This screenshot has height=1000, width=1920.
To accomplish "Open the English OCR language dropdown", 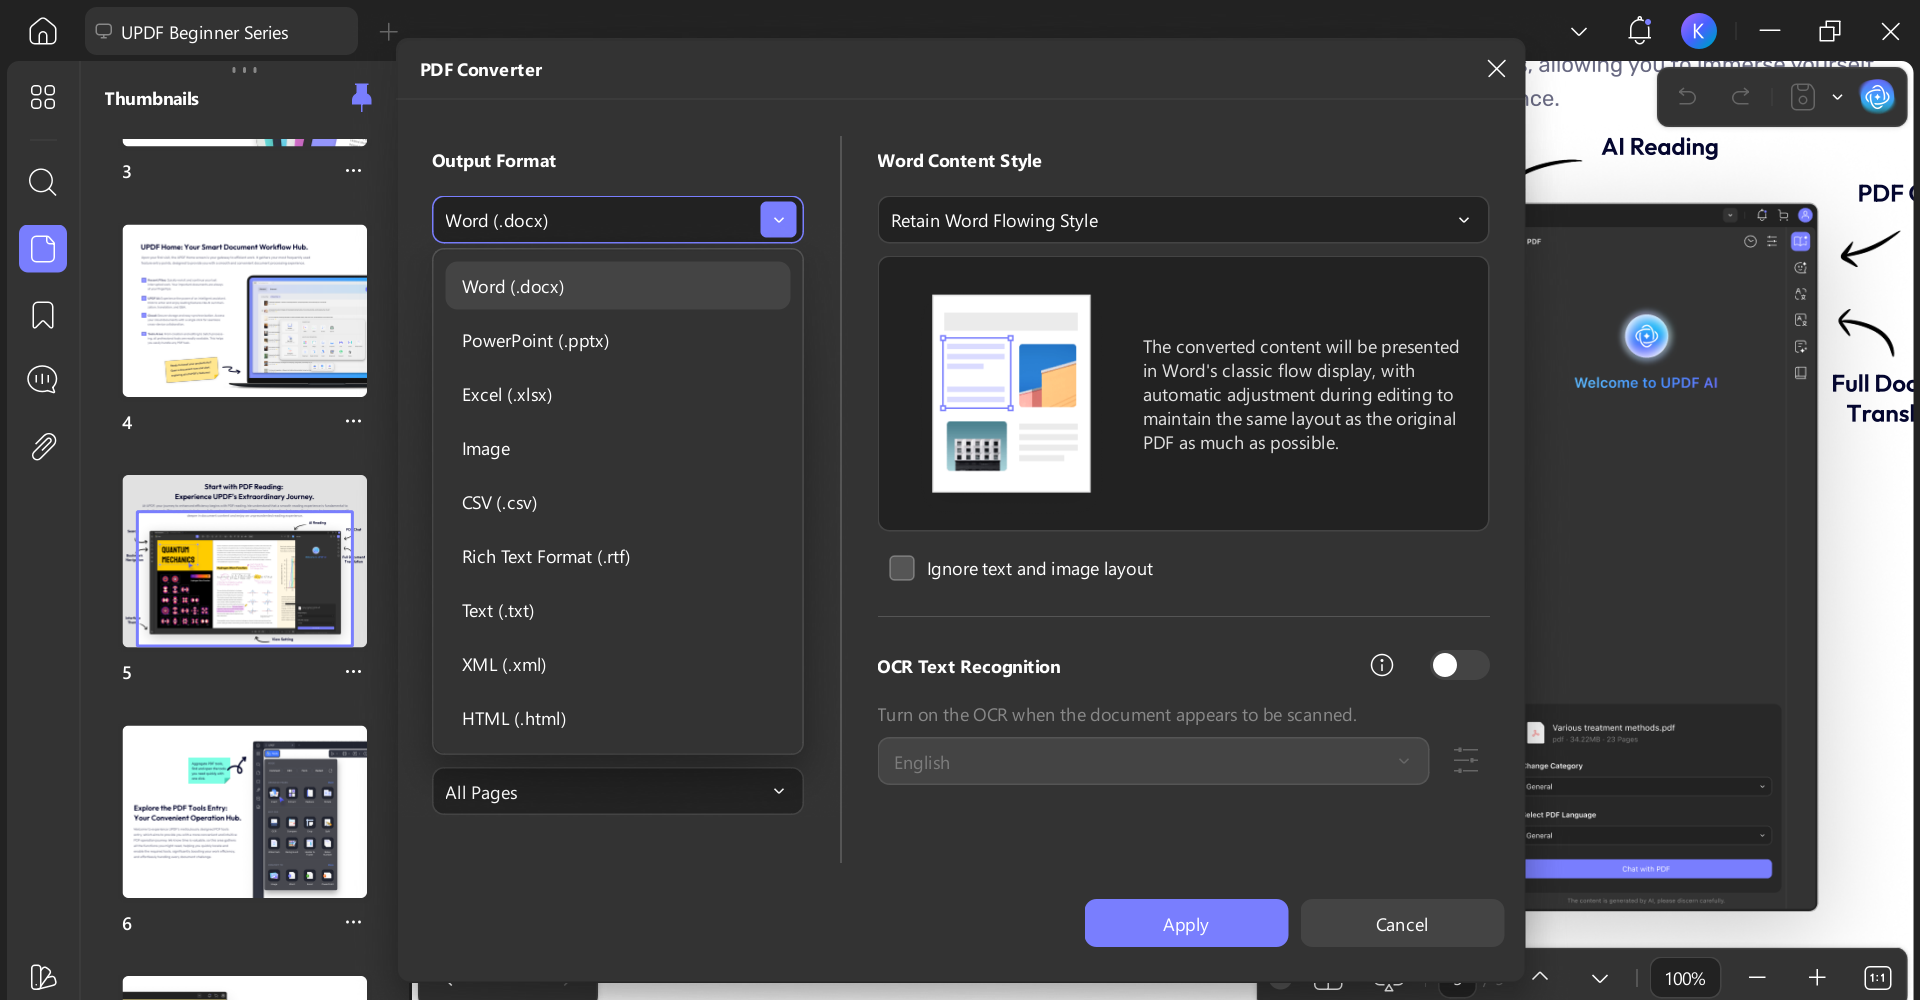I will tap(1152, 761).
